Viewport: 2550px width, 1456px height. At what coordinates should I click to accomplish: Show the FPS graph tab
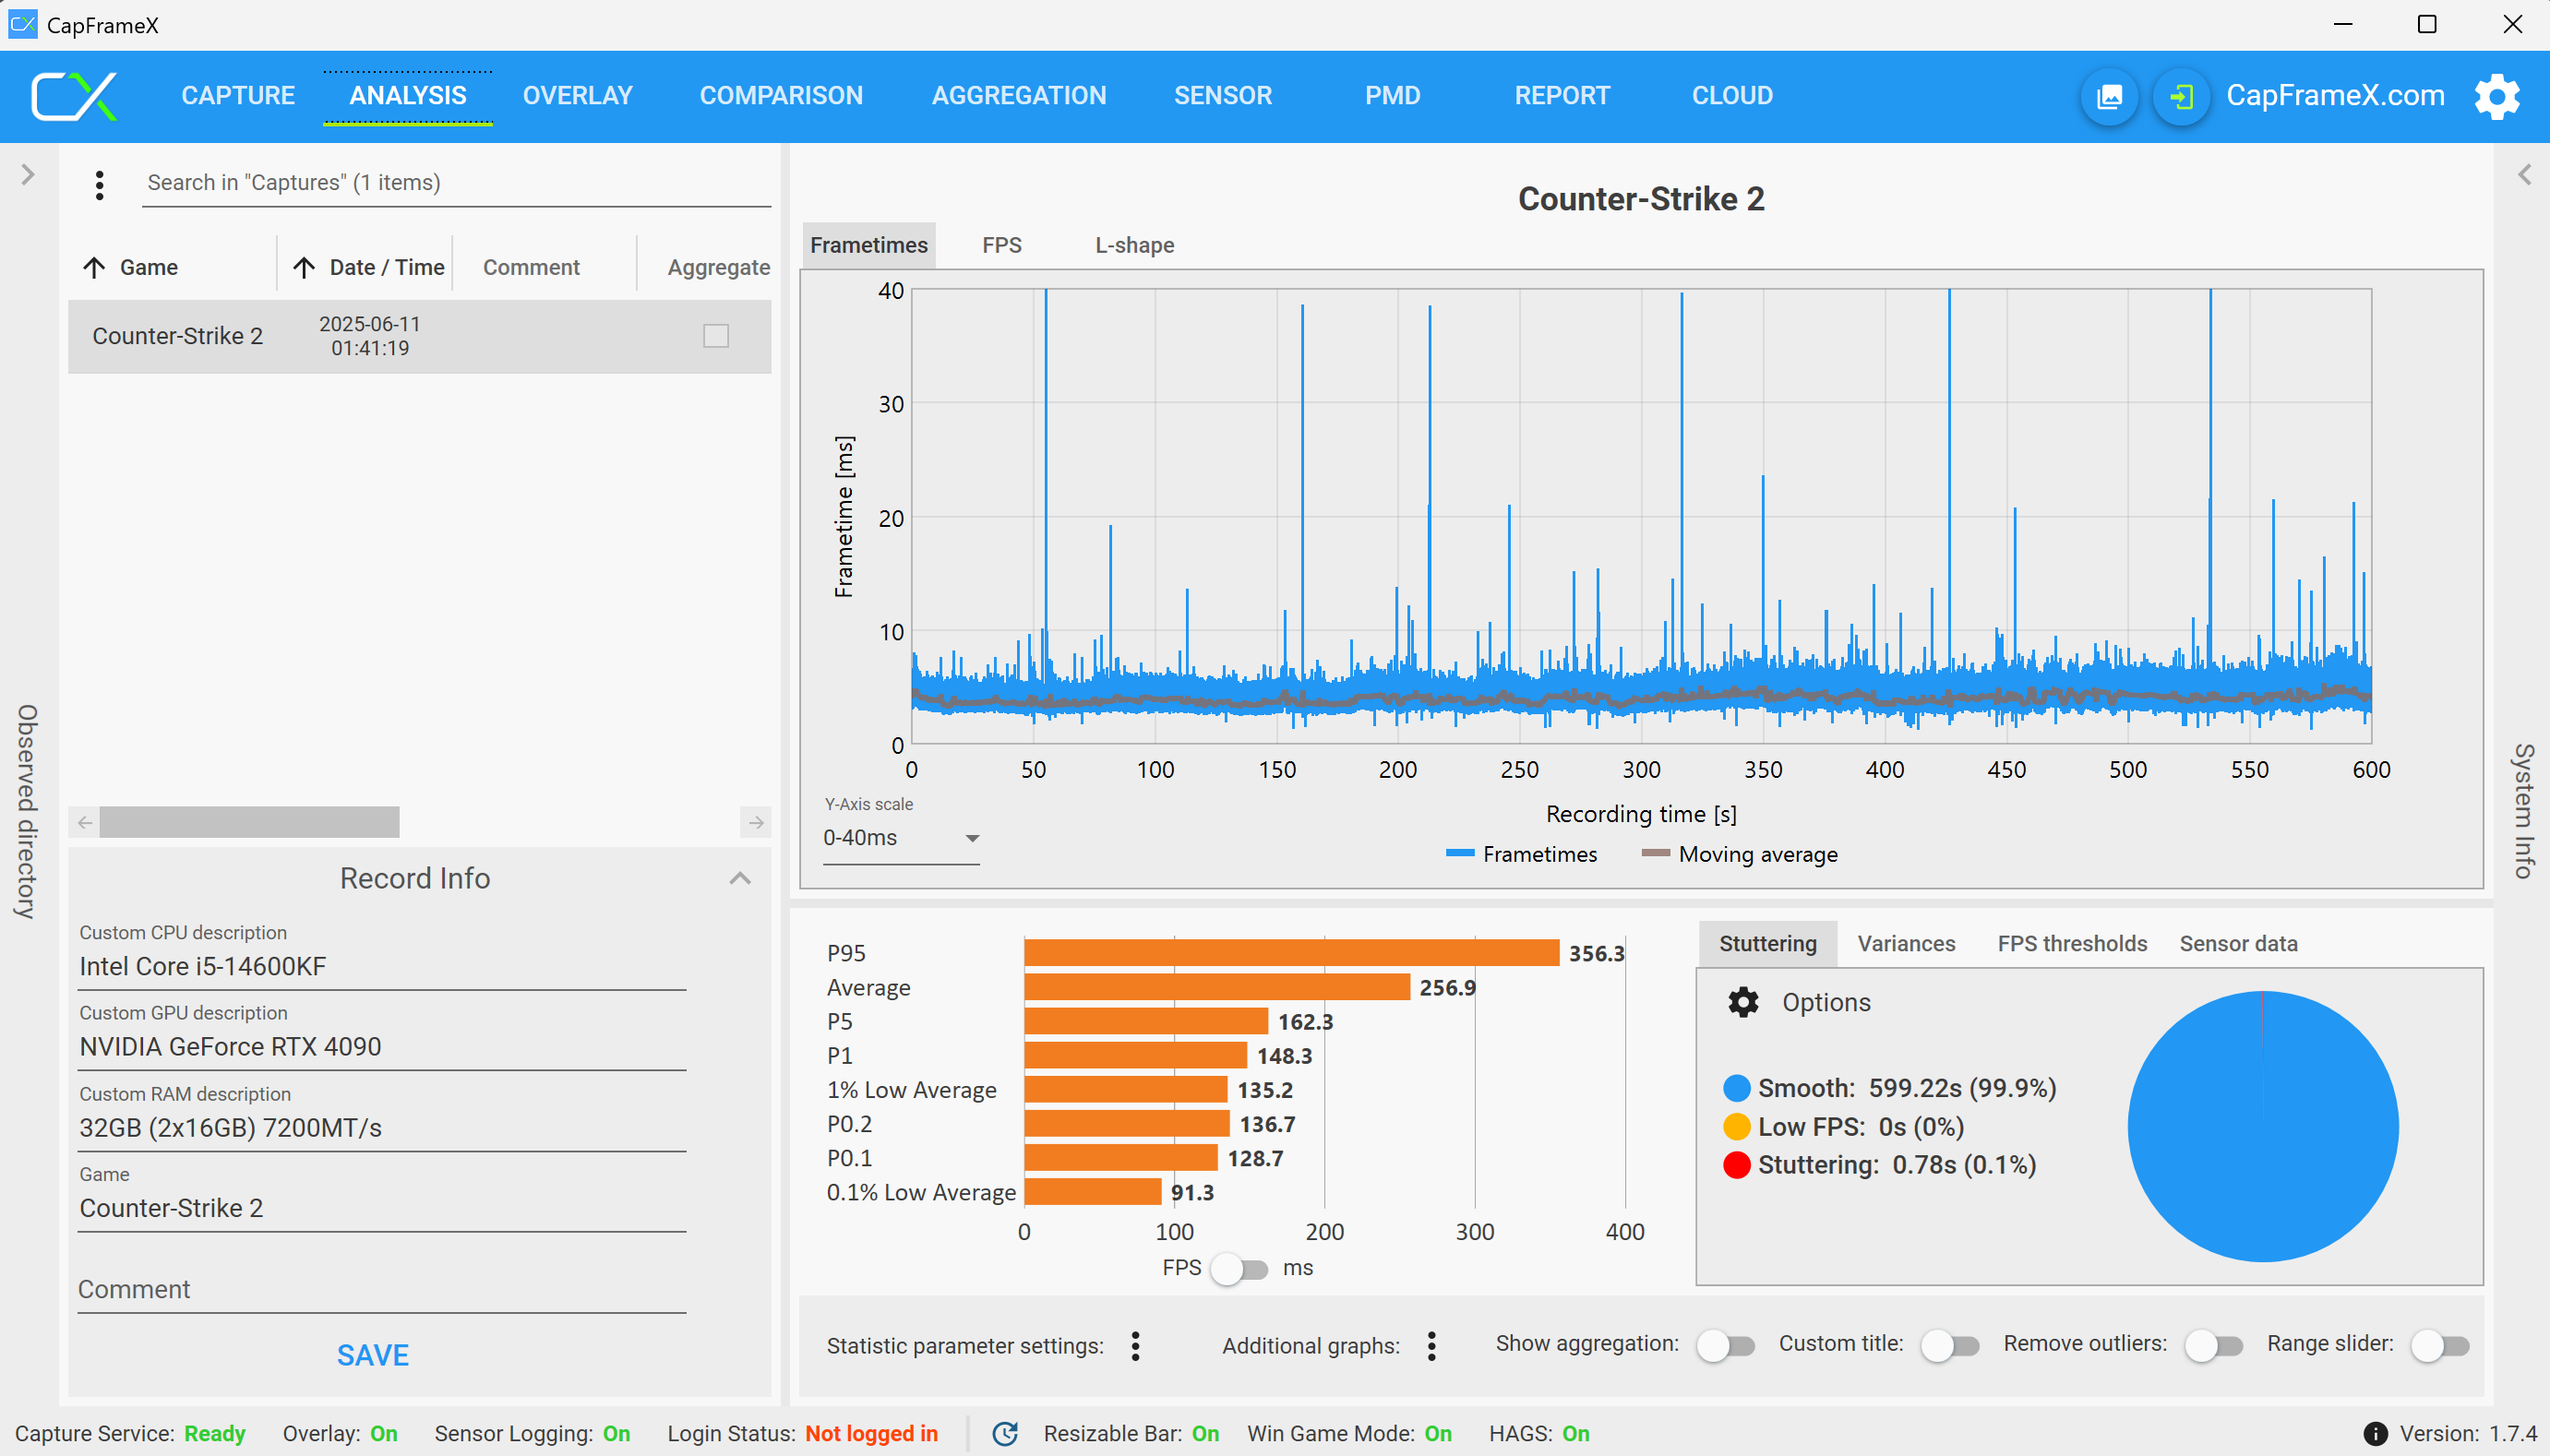tap(1001, 245)
